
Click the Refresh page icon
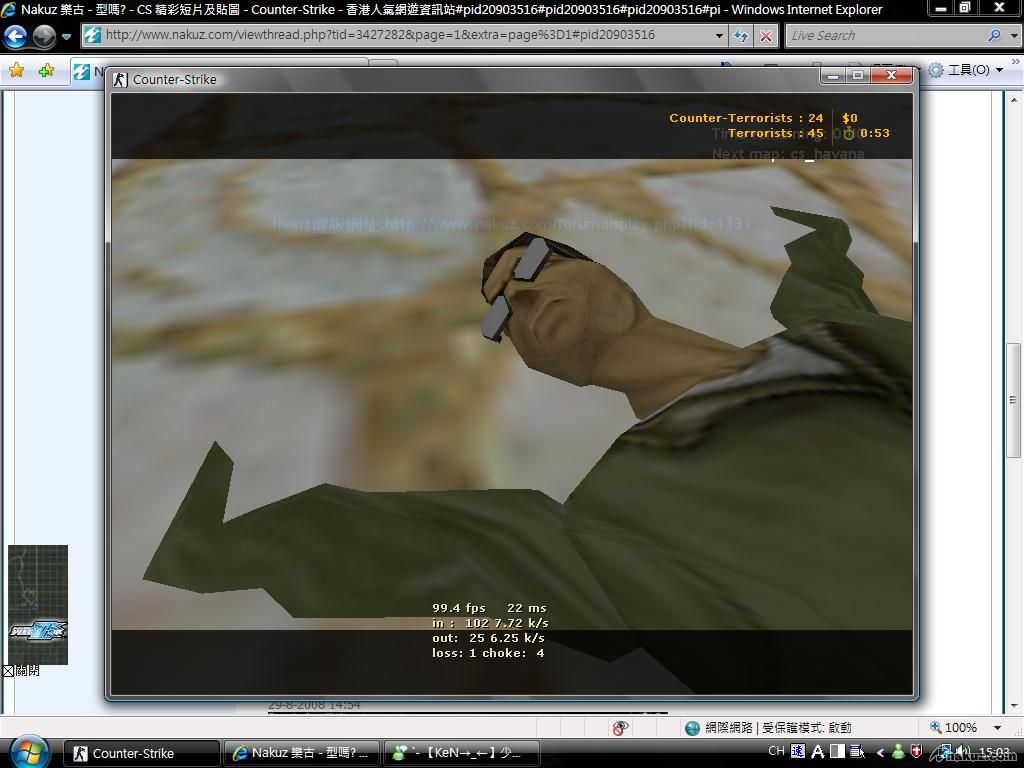(x=741, y=35)
